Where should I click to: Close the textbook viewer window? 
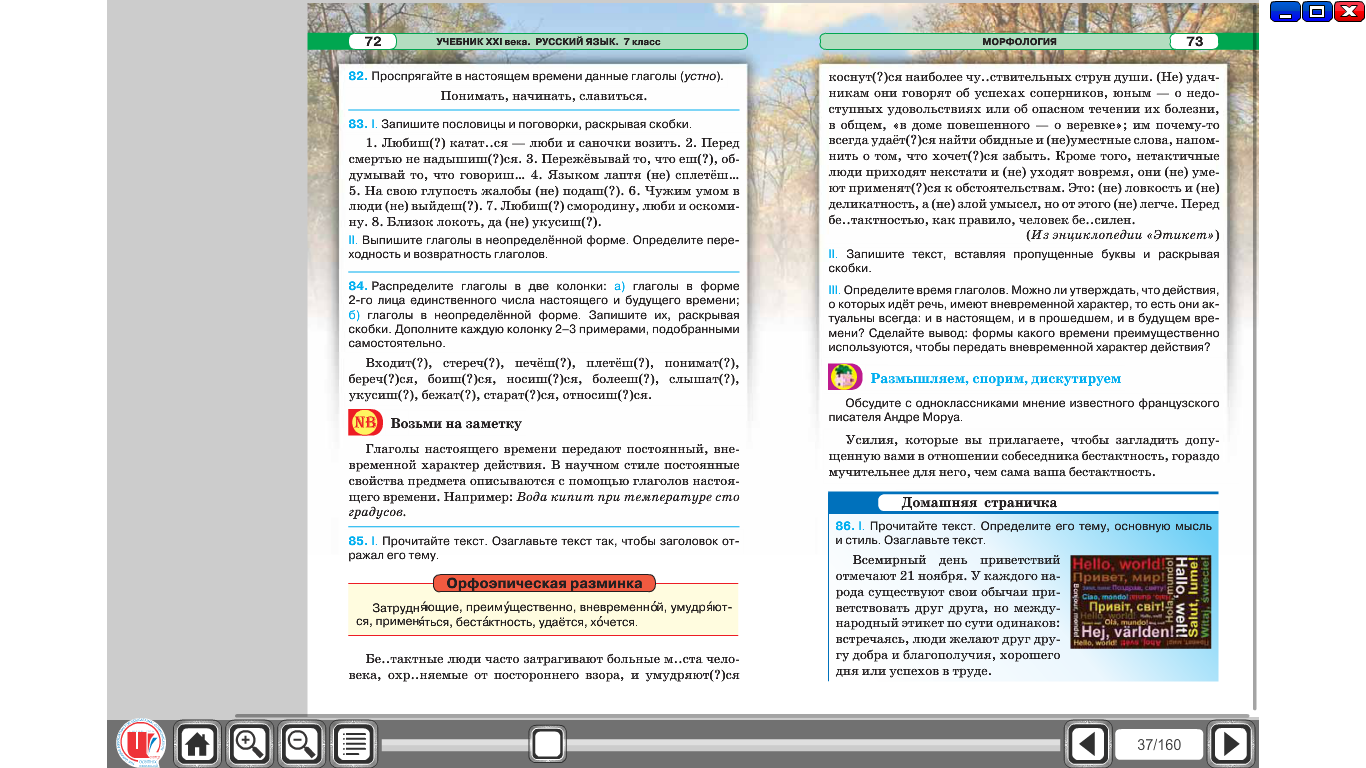pyautogui.click(x=1347, y=12)
